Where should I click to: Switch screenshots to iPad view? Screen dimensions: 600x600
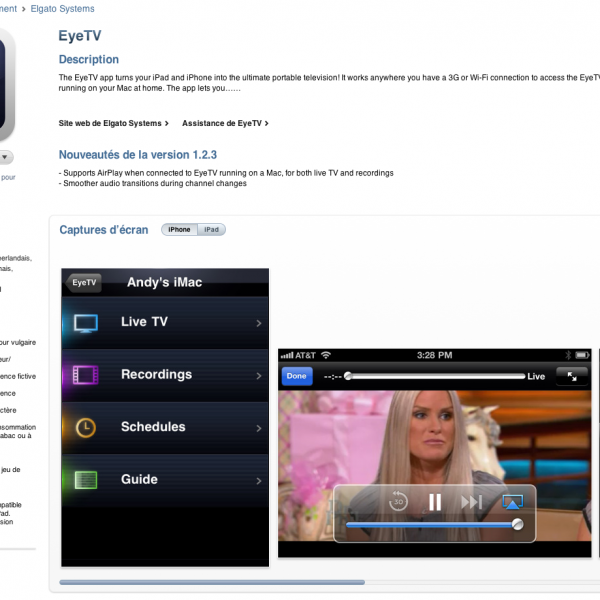(211, 230)
